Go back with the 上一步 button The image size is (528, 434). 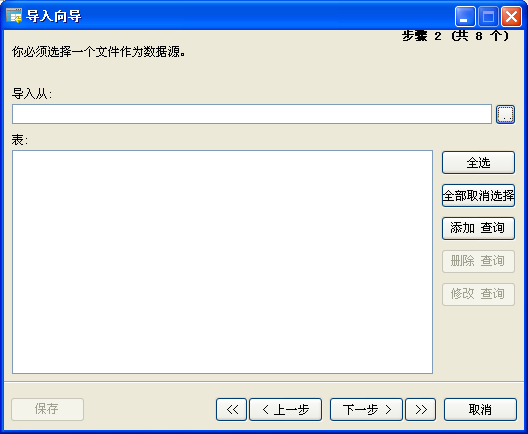[x=286, y=409]
